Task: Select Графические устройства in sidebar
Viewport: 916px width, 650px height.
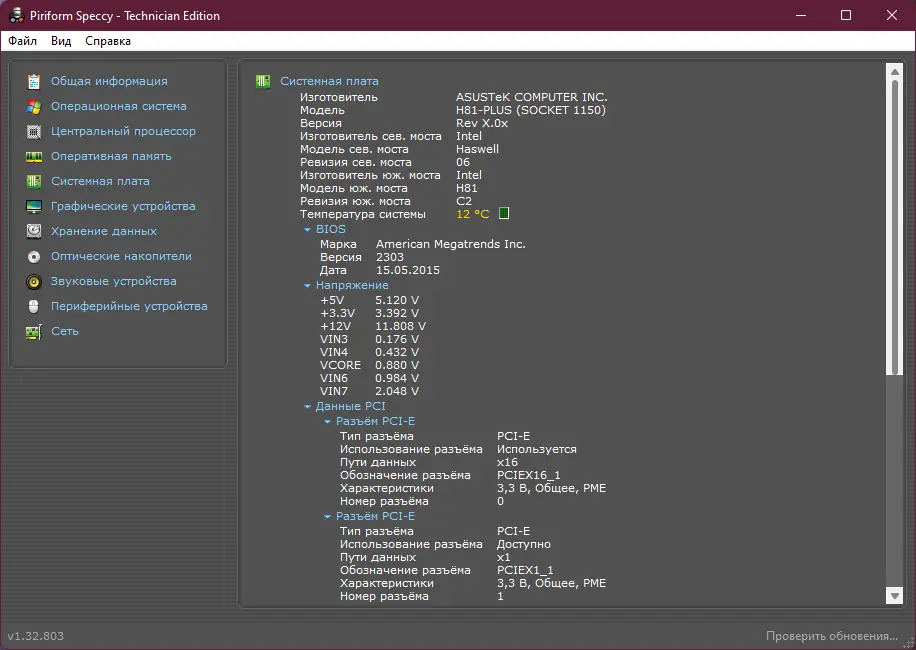Action: point(123,207)
